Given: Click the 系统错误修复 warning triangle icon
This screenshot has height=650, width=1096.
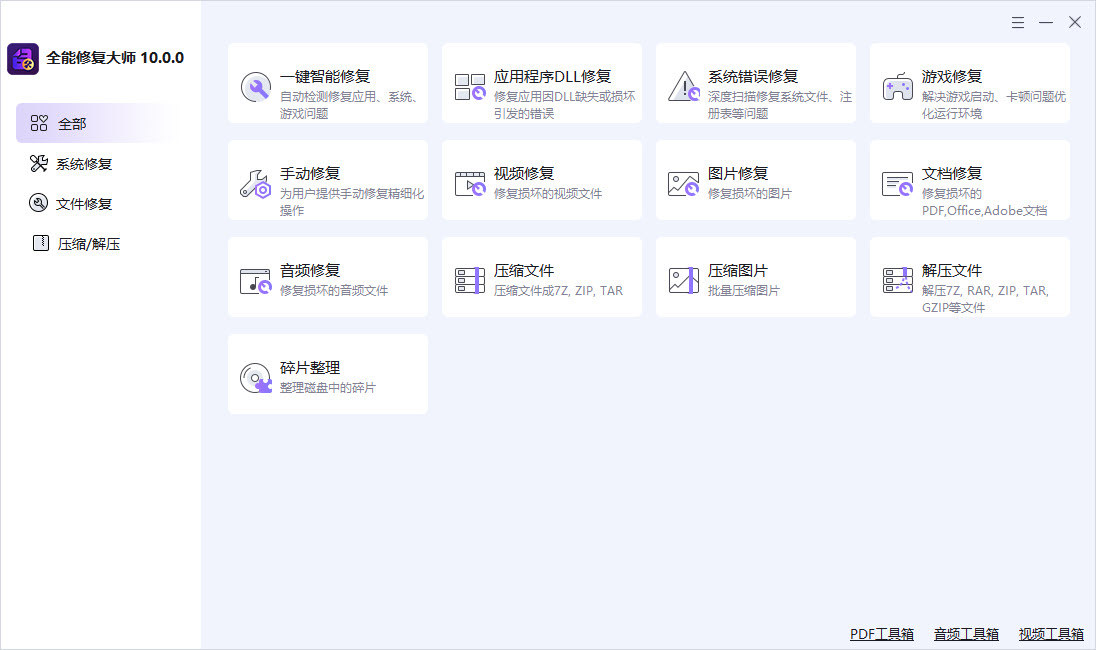Looking at the screenshot, I should [x=684, y=87].
